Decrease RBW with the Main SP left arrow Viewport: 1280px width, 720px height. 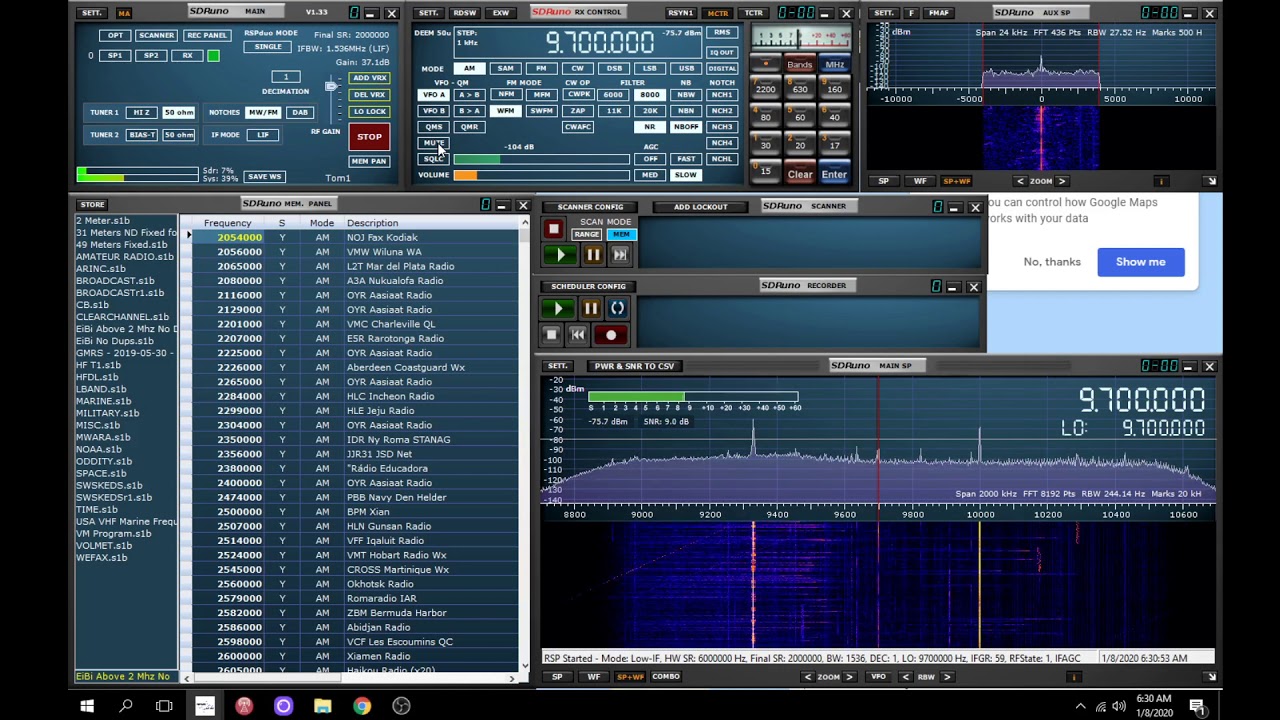[905, 677]
